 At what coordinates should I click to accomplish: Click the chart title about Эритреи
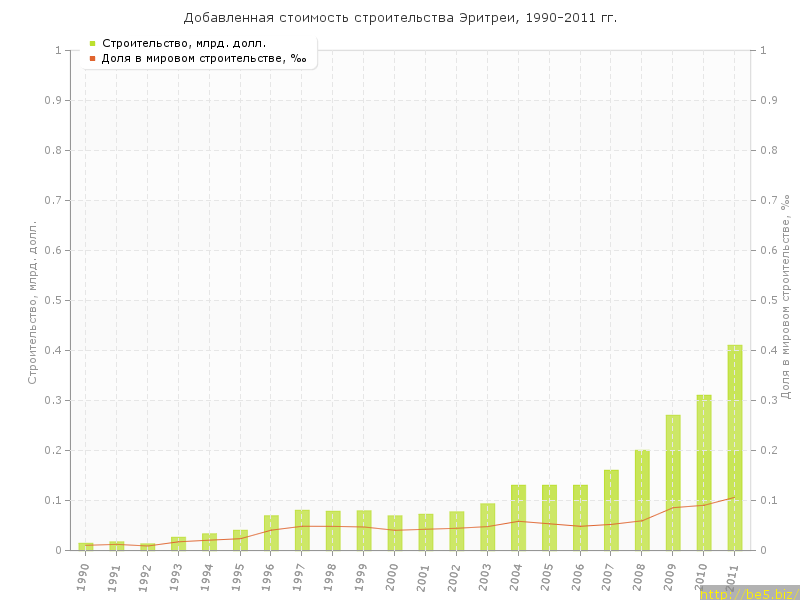click(x=400, y=18)
